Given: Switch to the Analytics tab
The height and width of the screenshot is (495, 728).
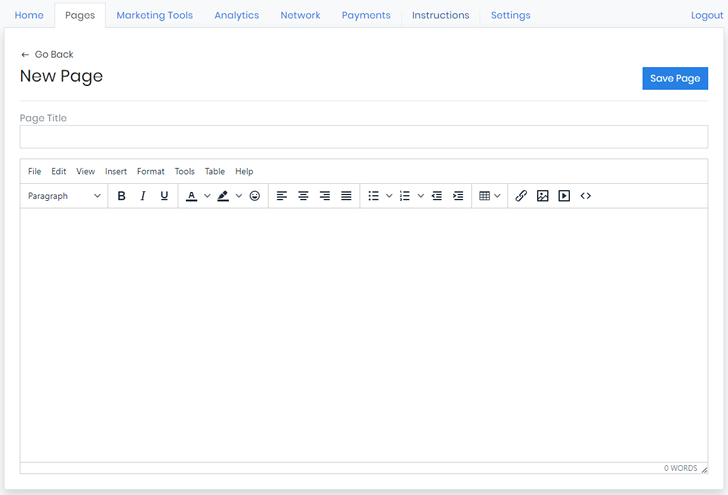Looking at the screenshot, I should [x=236, y=15].
